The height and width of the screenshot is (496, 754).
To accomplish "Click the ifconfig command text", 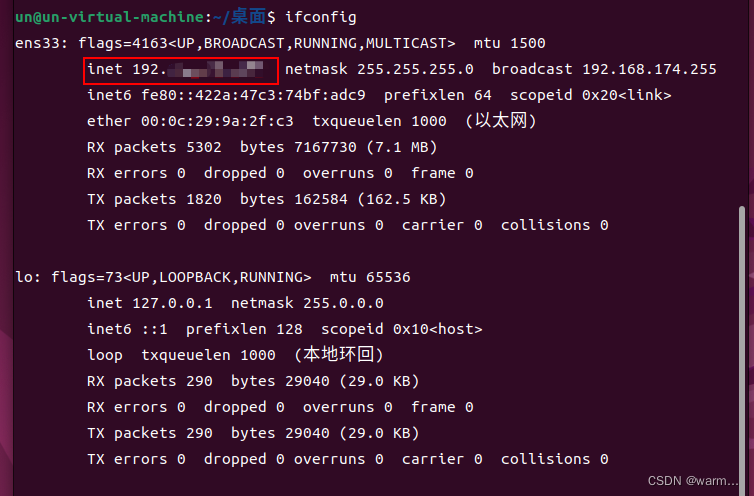I will coord(321,17).
